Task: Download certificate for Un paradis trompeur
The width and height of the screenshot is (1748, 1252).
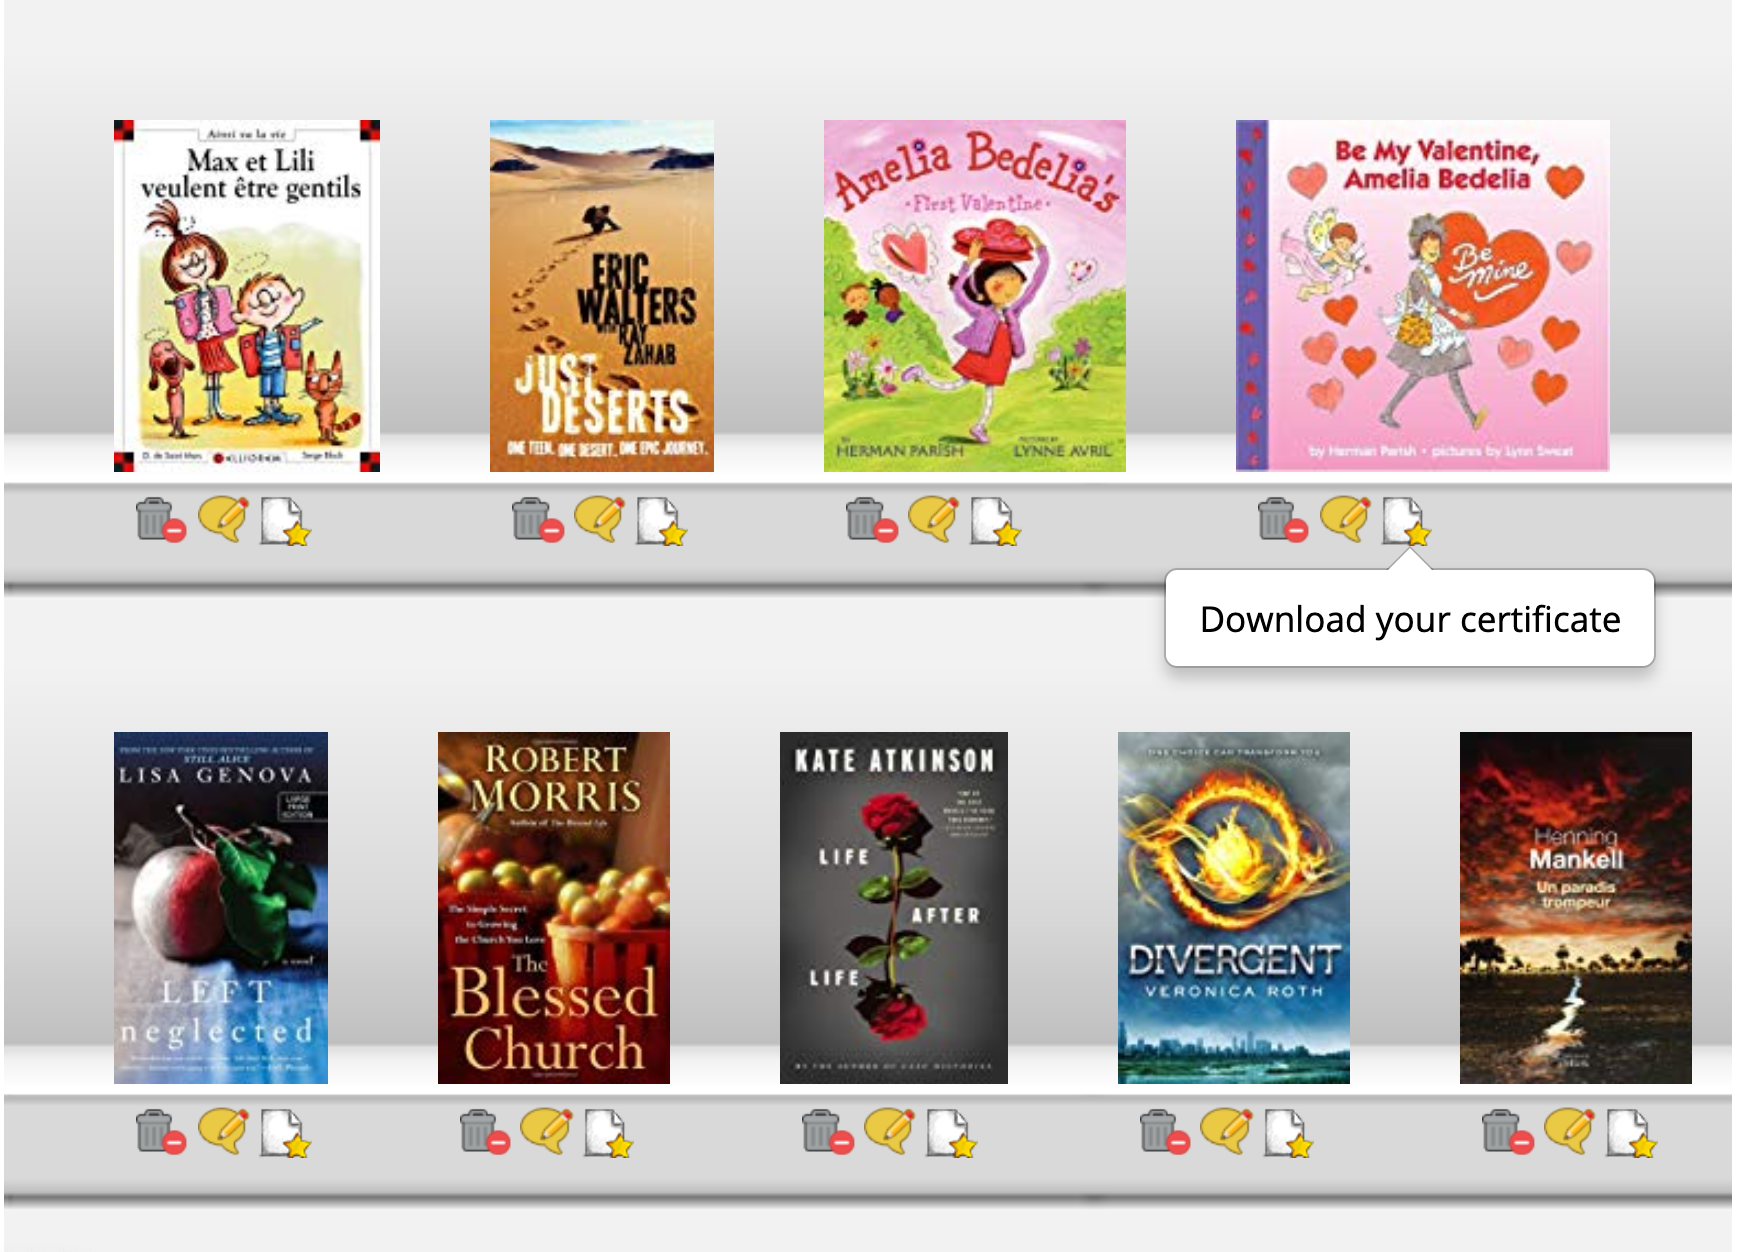Action: [1632, 1133]
